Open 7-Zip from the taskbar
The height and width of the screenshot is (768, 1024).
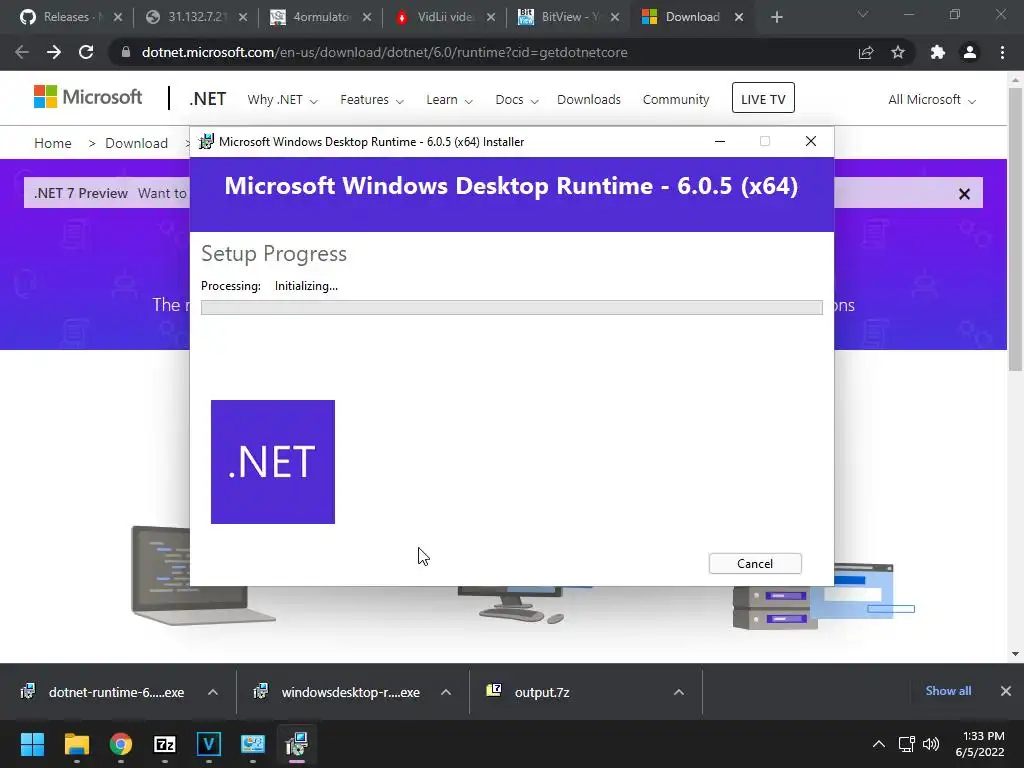pyautogui.click(x=165, y=744)
